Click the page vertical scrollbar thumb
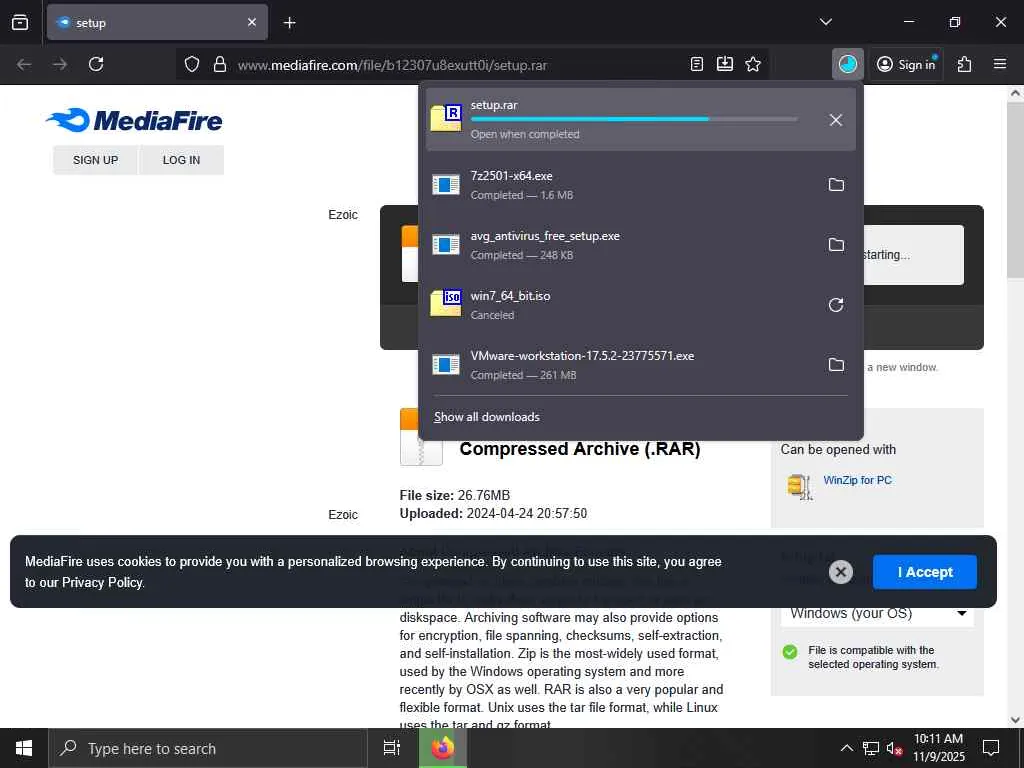 (x=1015, y=189)
